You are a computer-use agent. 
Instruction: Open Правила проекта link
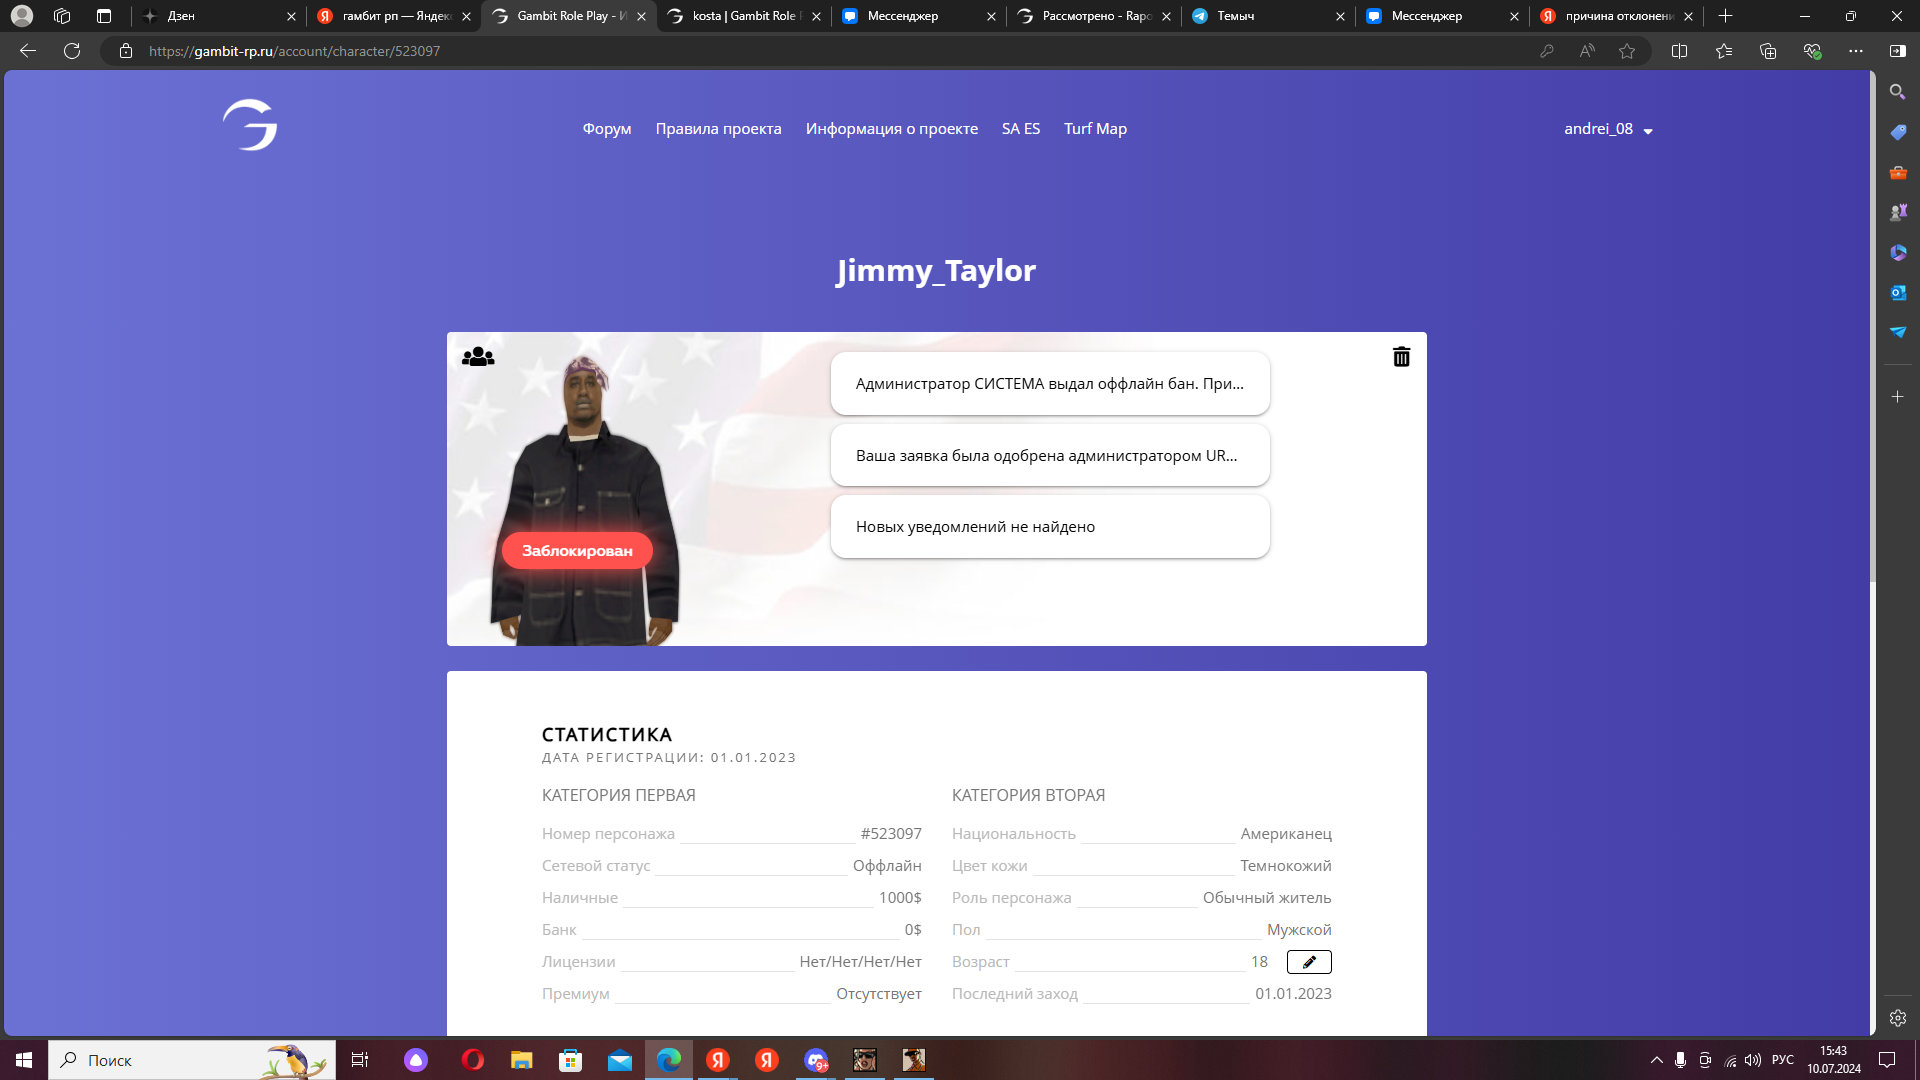[x=718, y=129]
